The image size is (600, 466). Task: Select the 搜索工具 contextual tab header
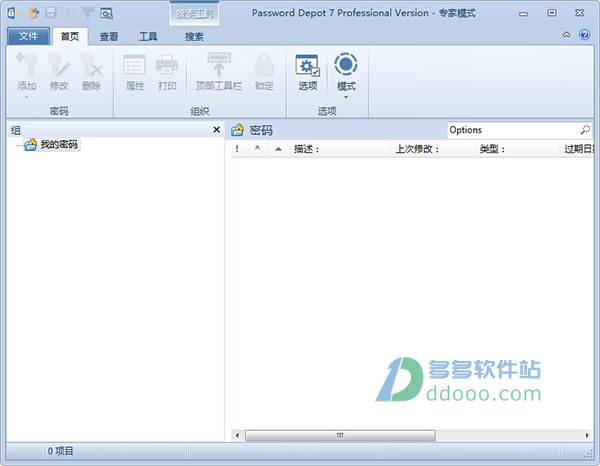(x=194, y=15)
